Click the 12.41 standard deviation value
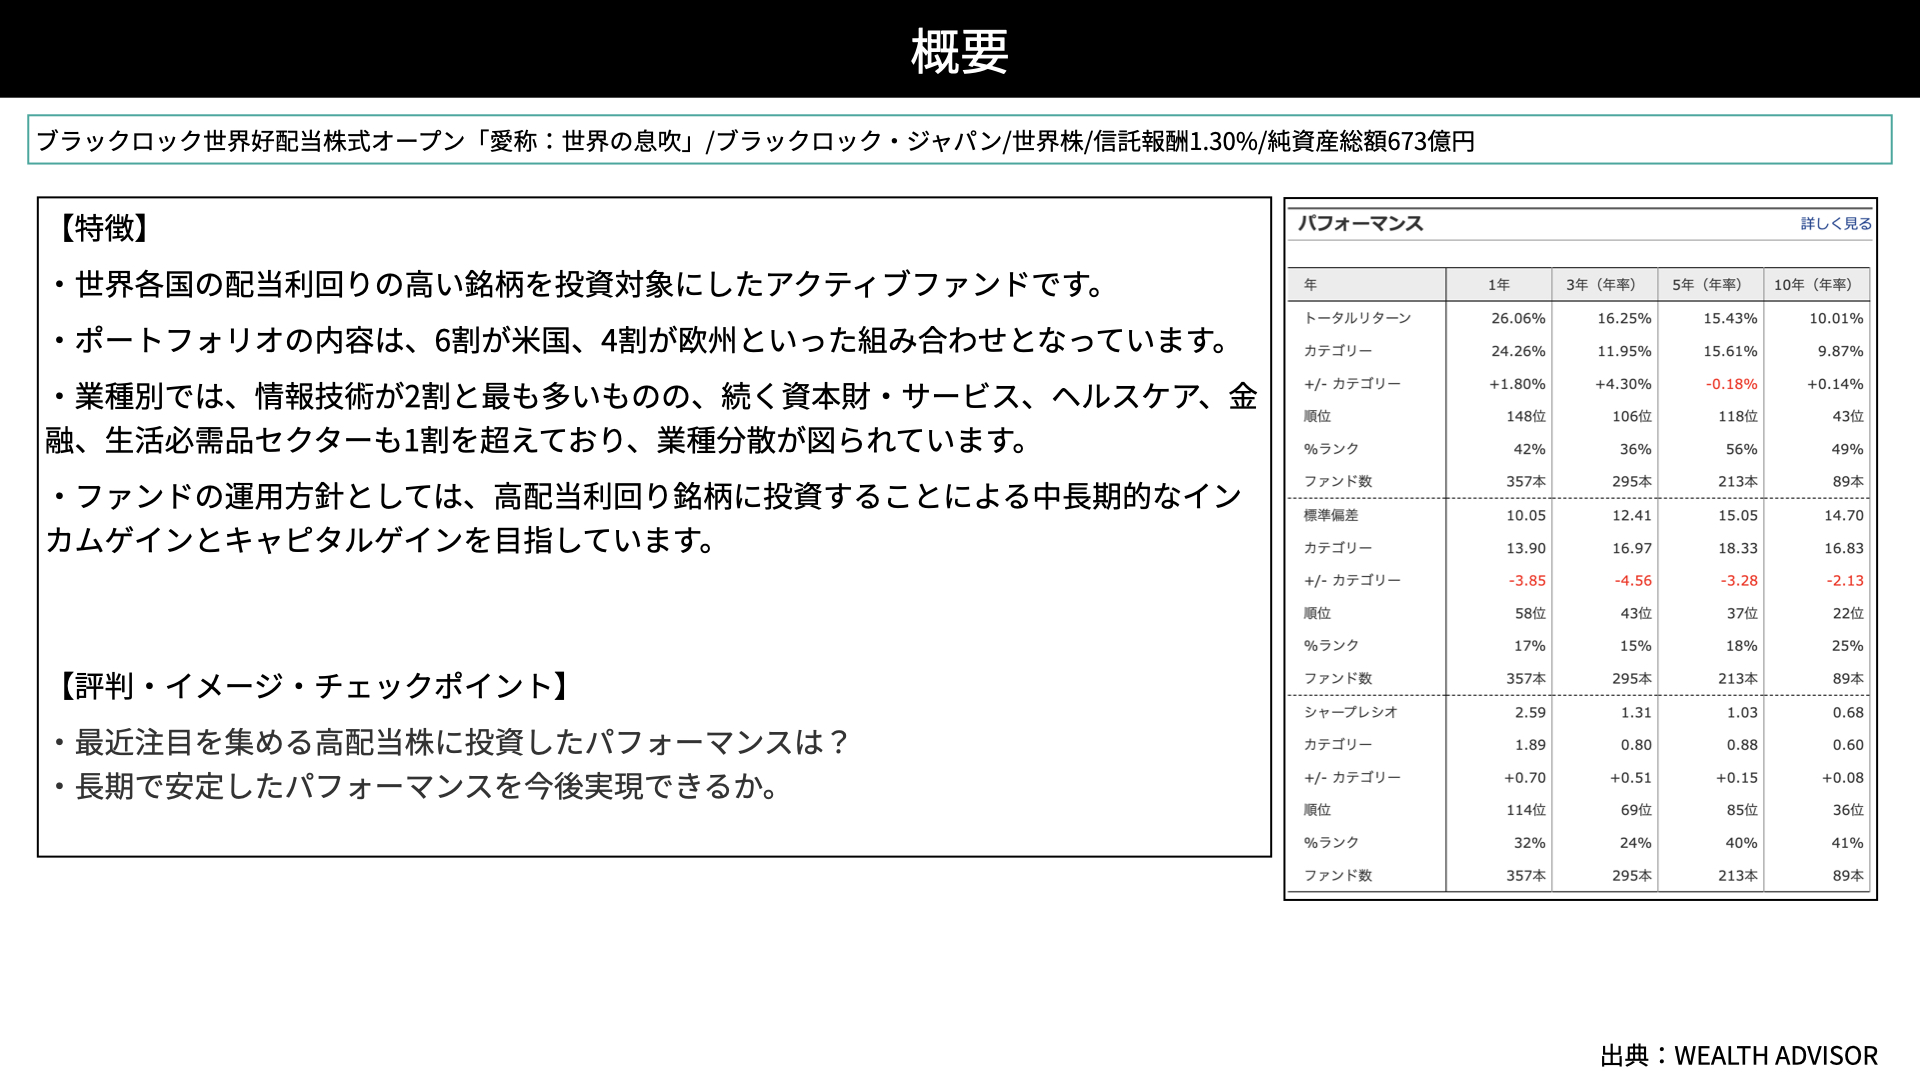 click(x=1632, y=515)
